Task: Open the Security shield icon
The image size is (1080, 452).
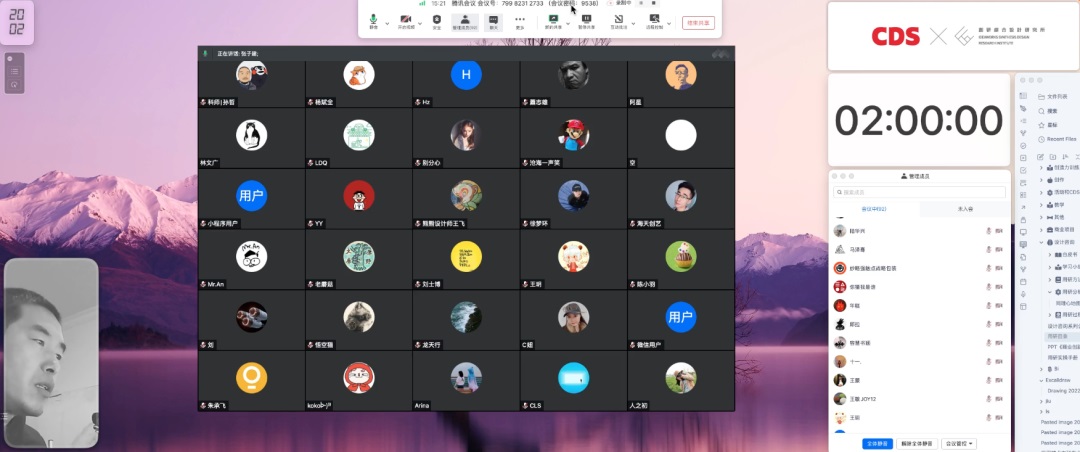Action: (437, 20)
